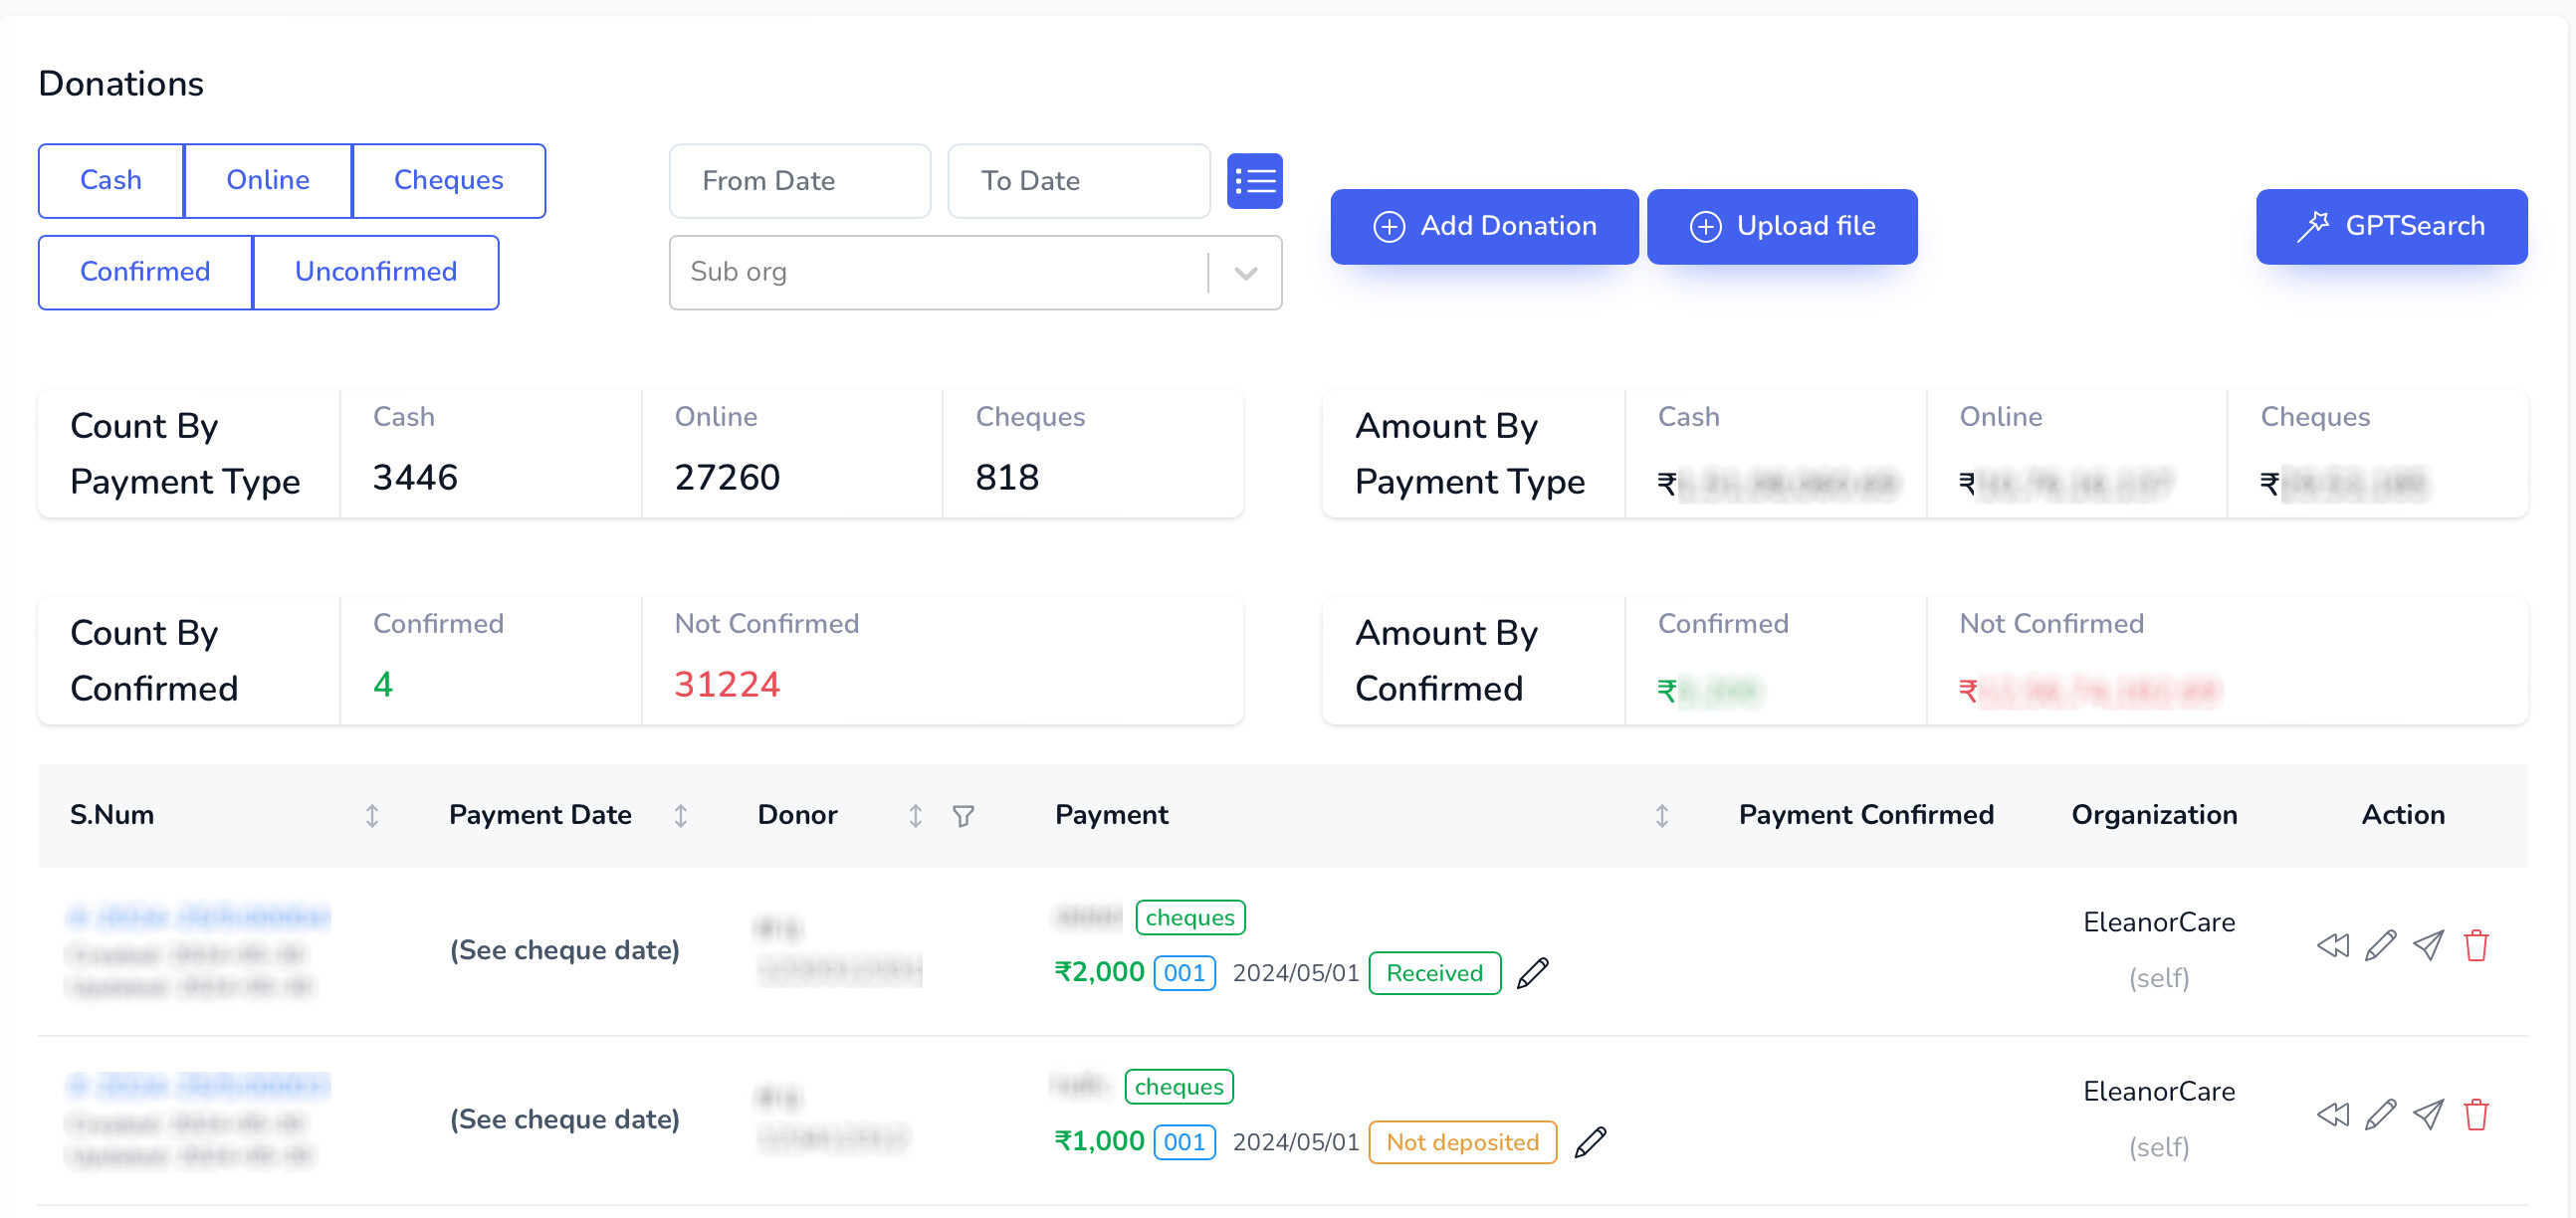The height and width of the screenshot is (1218, 2576).
Task: Click the Donor column filter funnel icon
Action: point(962,816)
